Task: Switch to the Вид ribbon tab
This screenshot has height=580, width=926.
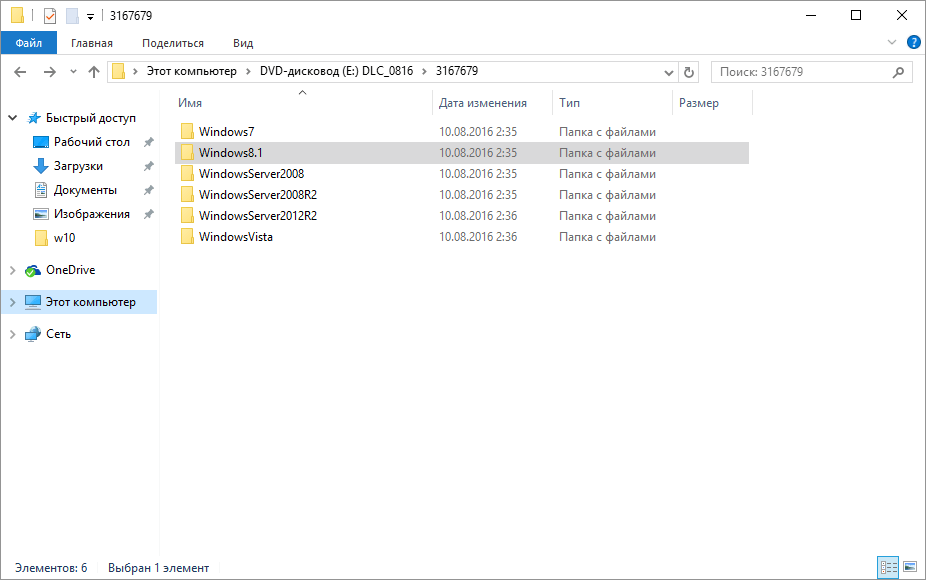Action: (x=243, y=43)
